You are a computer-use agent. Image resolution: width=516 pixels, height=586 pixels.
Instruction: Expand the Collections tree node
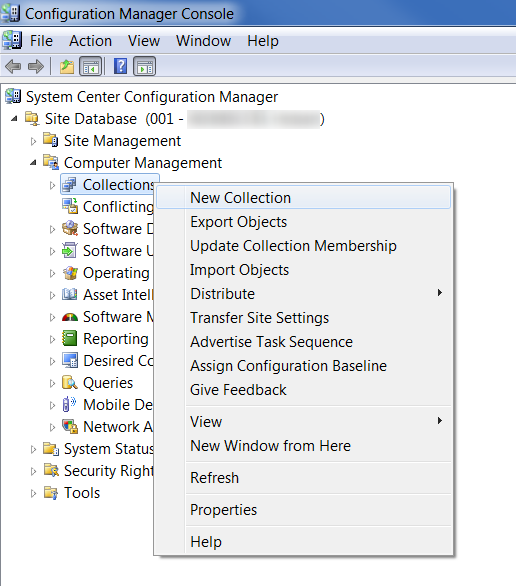52,185
